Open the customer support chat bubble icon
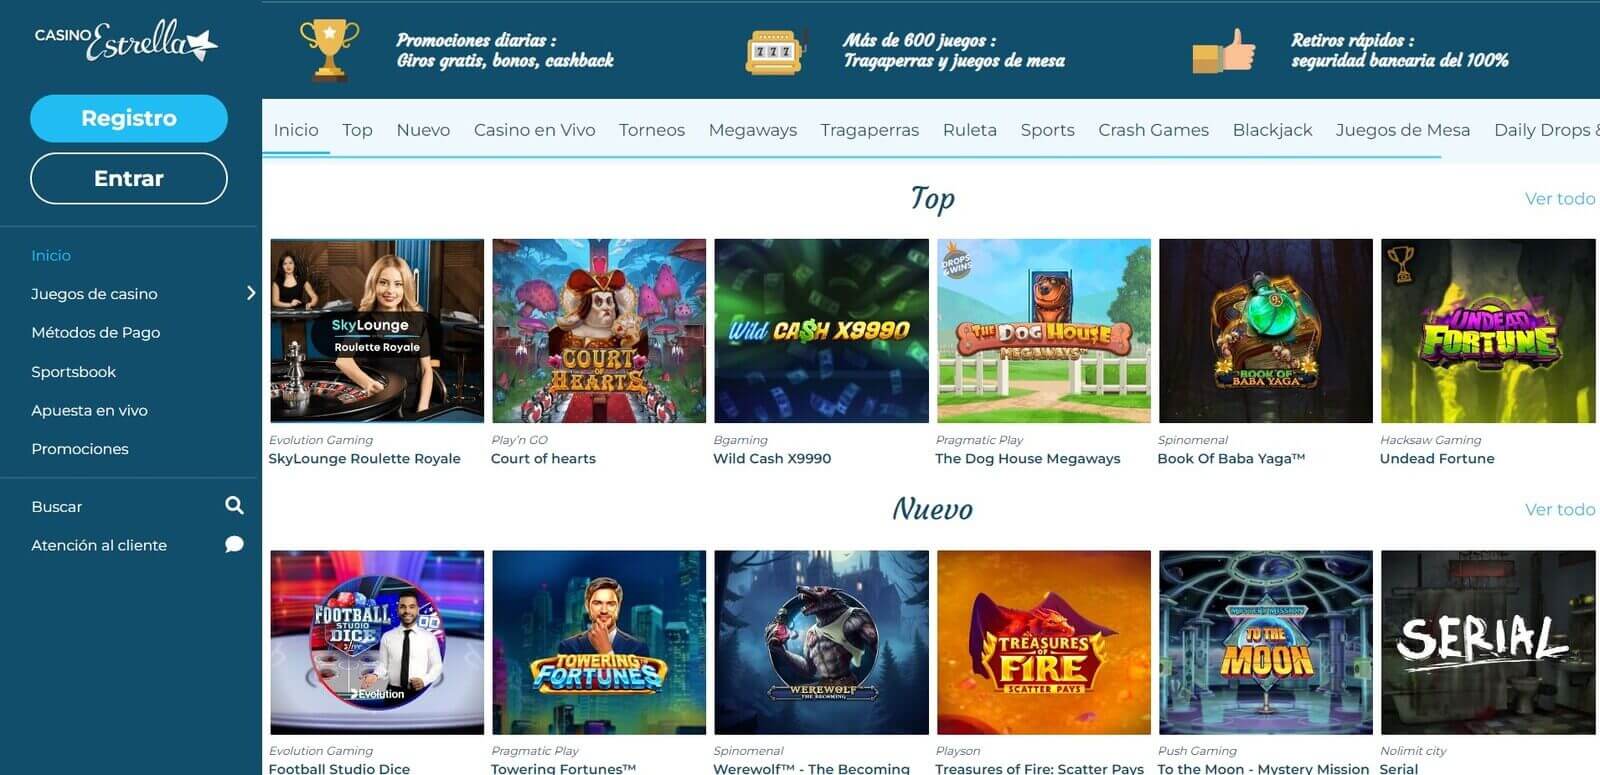 click(x=234, y=545)
